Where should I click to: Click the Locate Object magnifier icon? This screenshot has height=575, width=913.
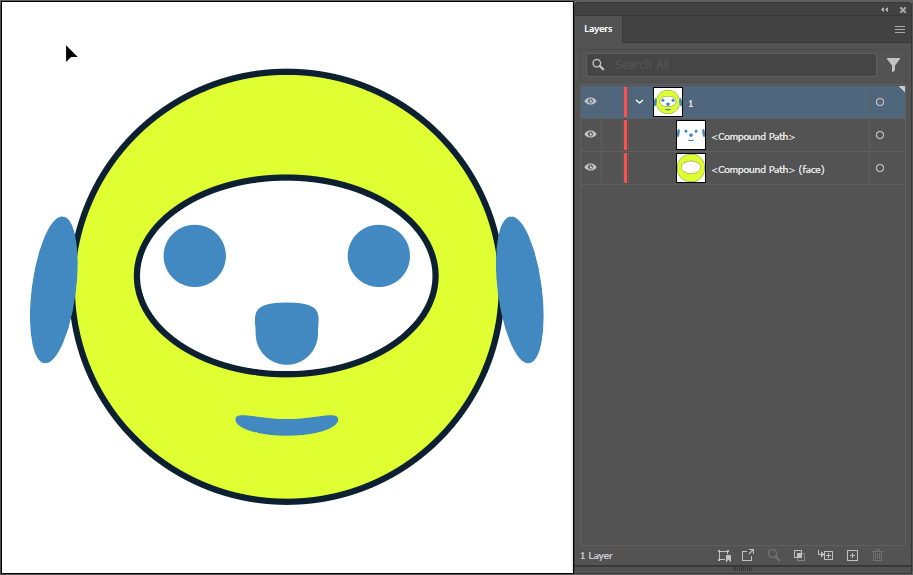pyautogui.click(x=773, y=555)
